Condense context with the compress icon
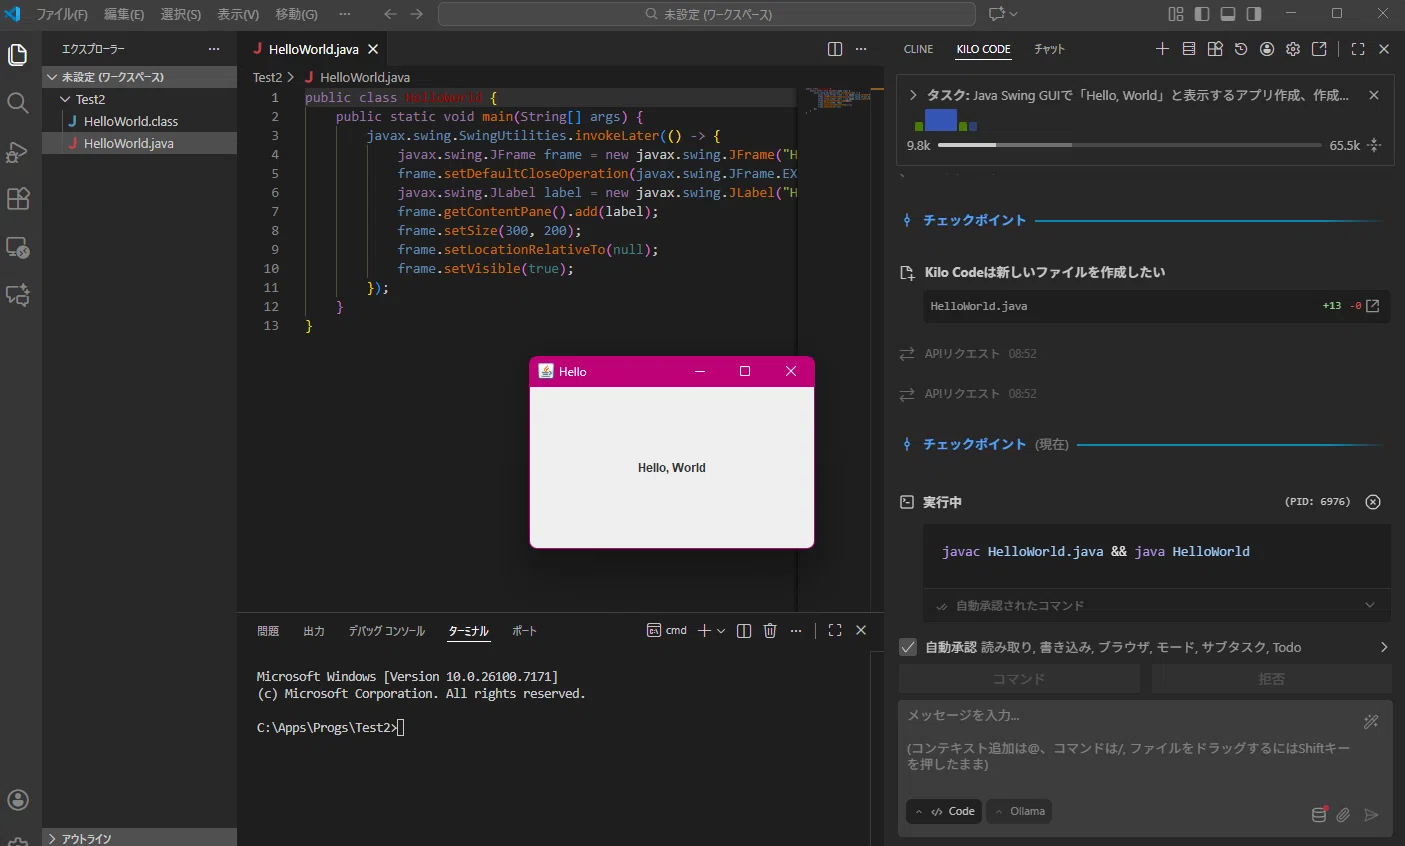The height and width of the screenshot is (846, 1405). [1374, 145]
